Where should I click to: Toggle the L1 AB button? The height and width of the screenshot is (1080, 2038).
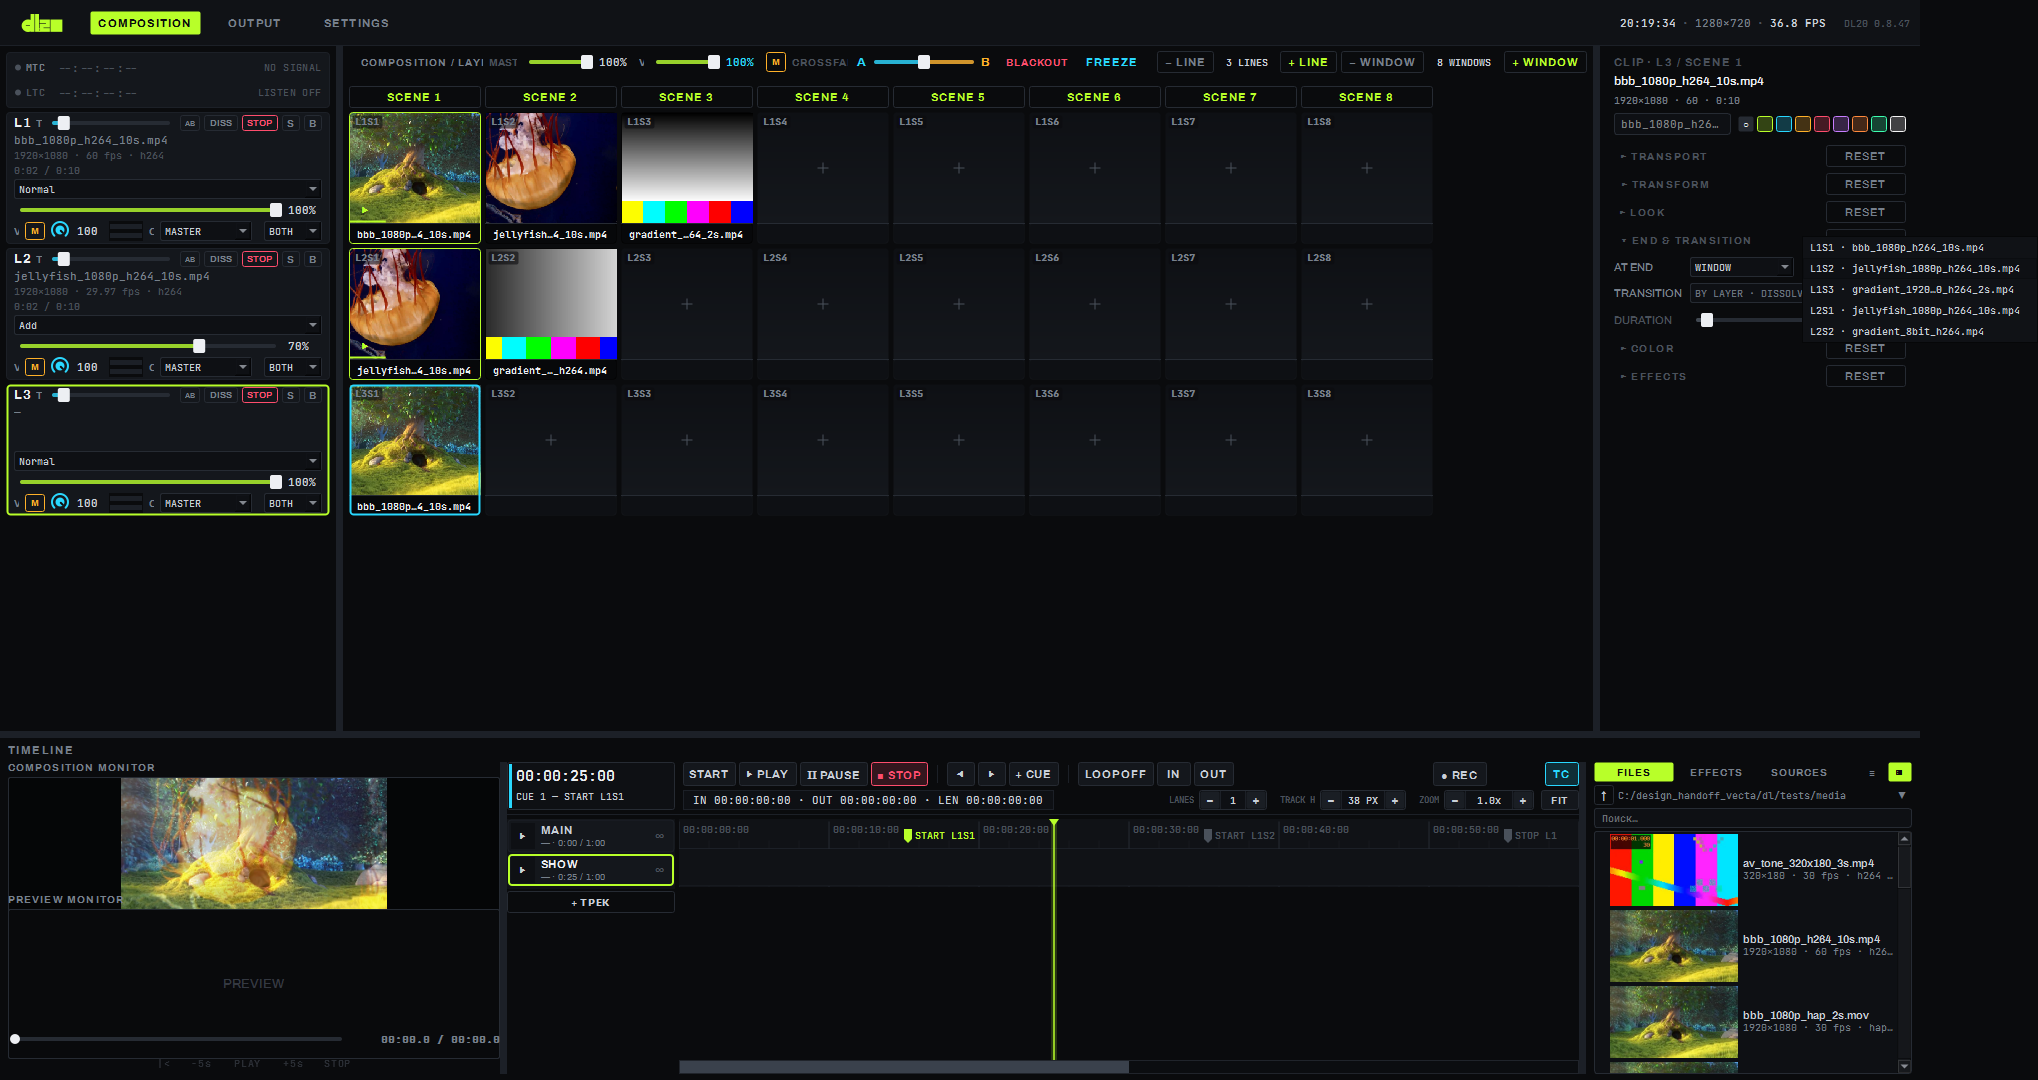190,123
